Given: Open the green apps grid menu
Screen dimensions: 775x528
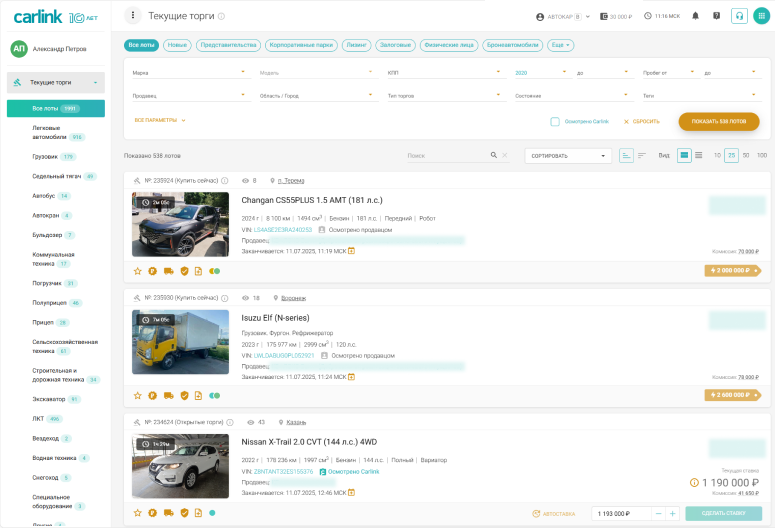Looking at the screenshot, I should pos(761,16).
